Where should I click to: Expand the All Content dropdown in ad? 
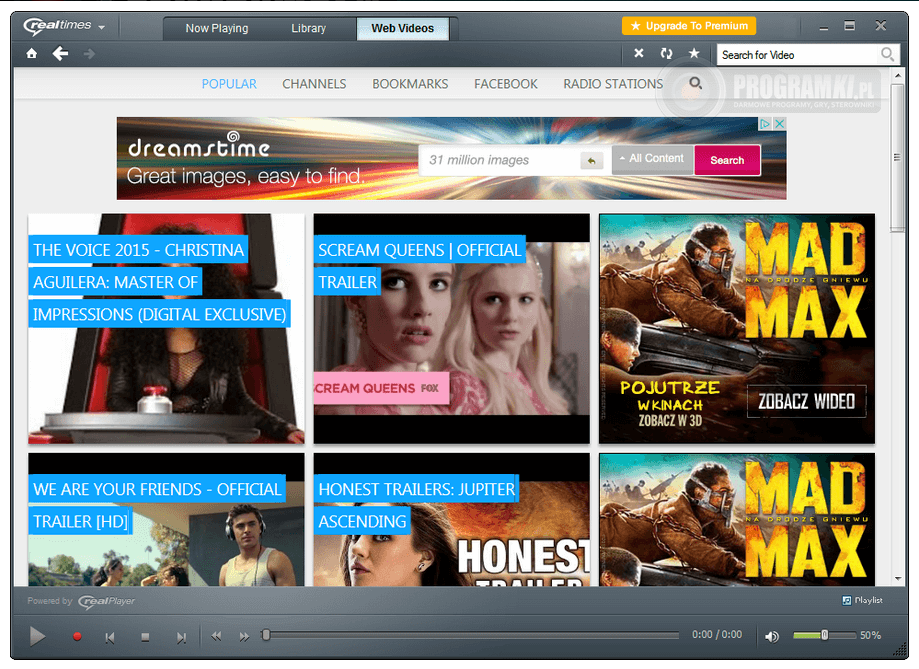point(653,159)
